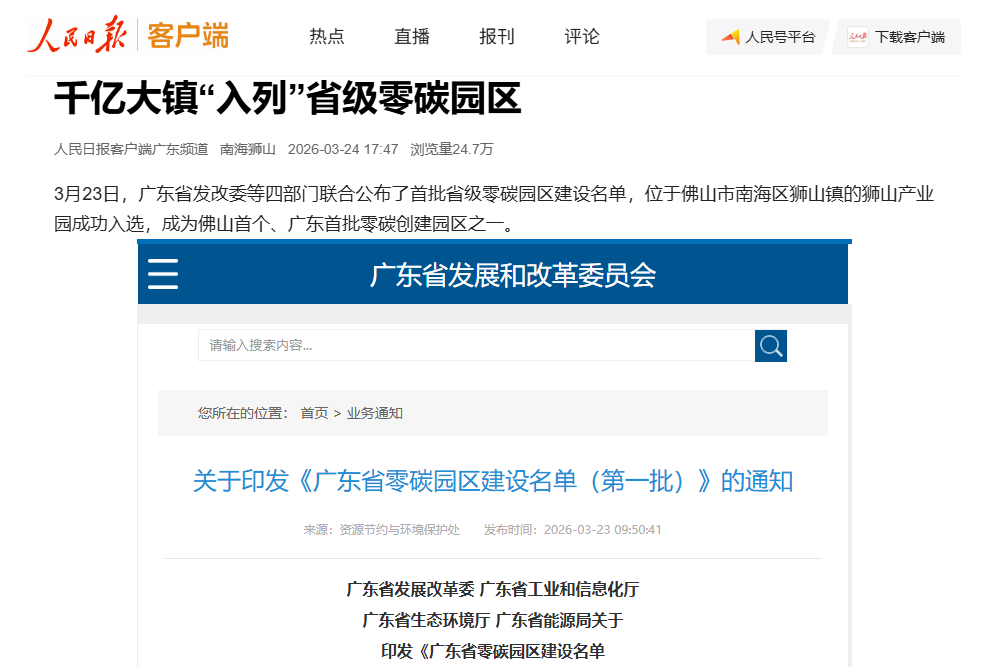Click the 来源：资源节约与环境保护处 text
This screenshot has width=988, height=667.
(x=382, y=530)
